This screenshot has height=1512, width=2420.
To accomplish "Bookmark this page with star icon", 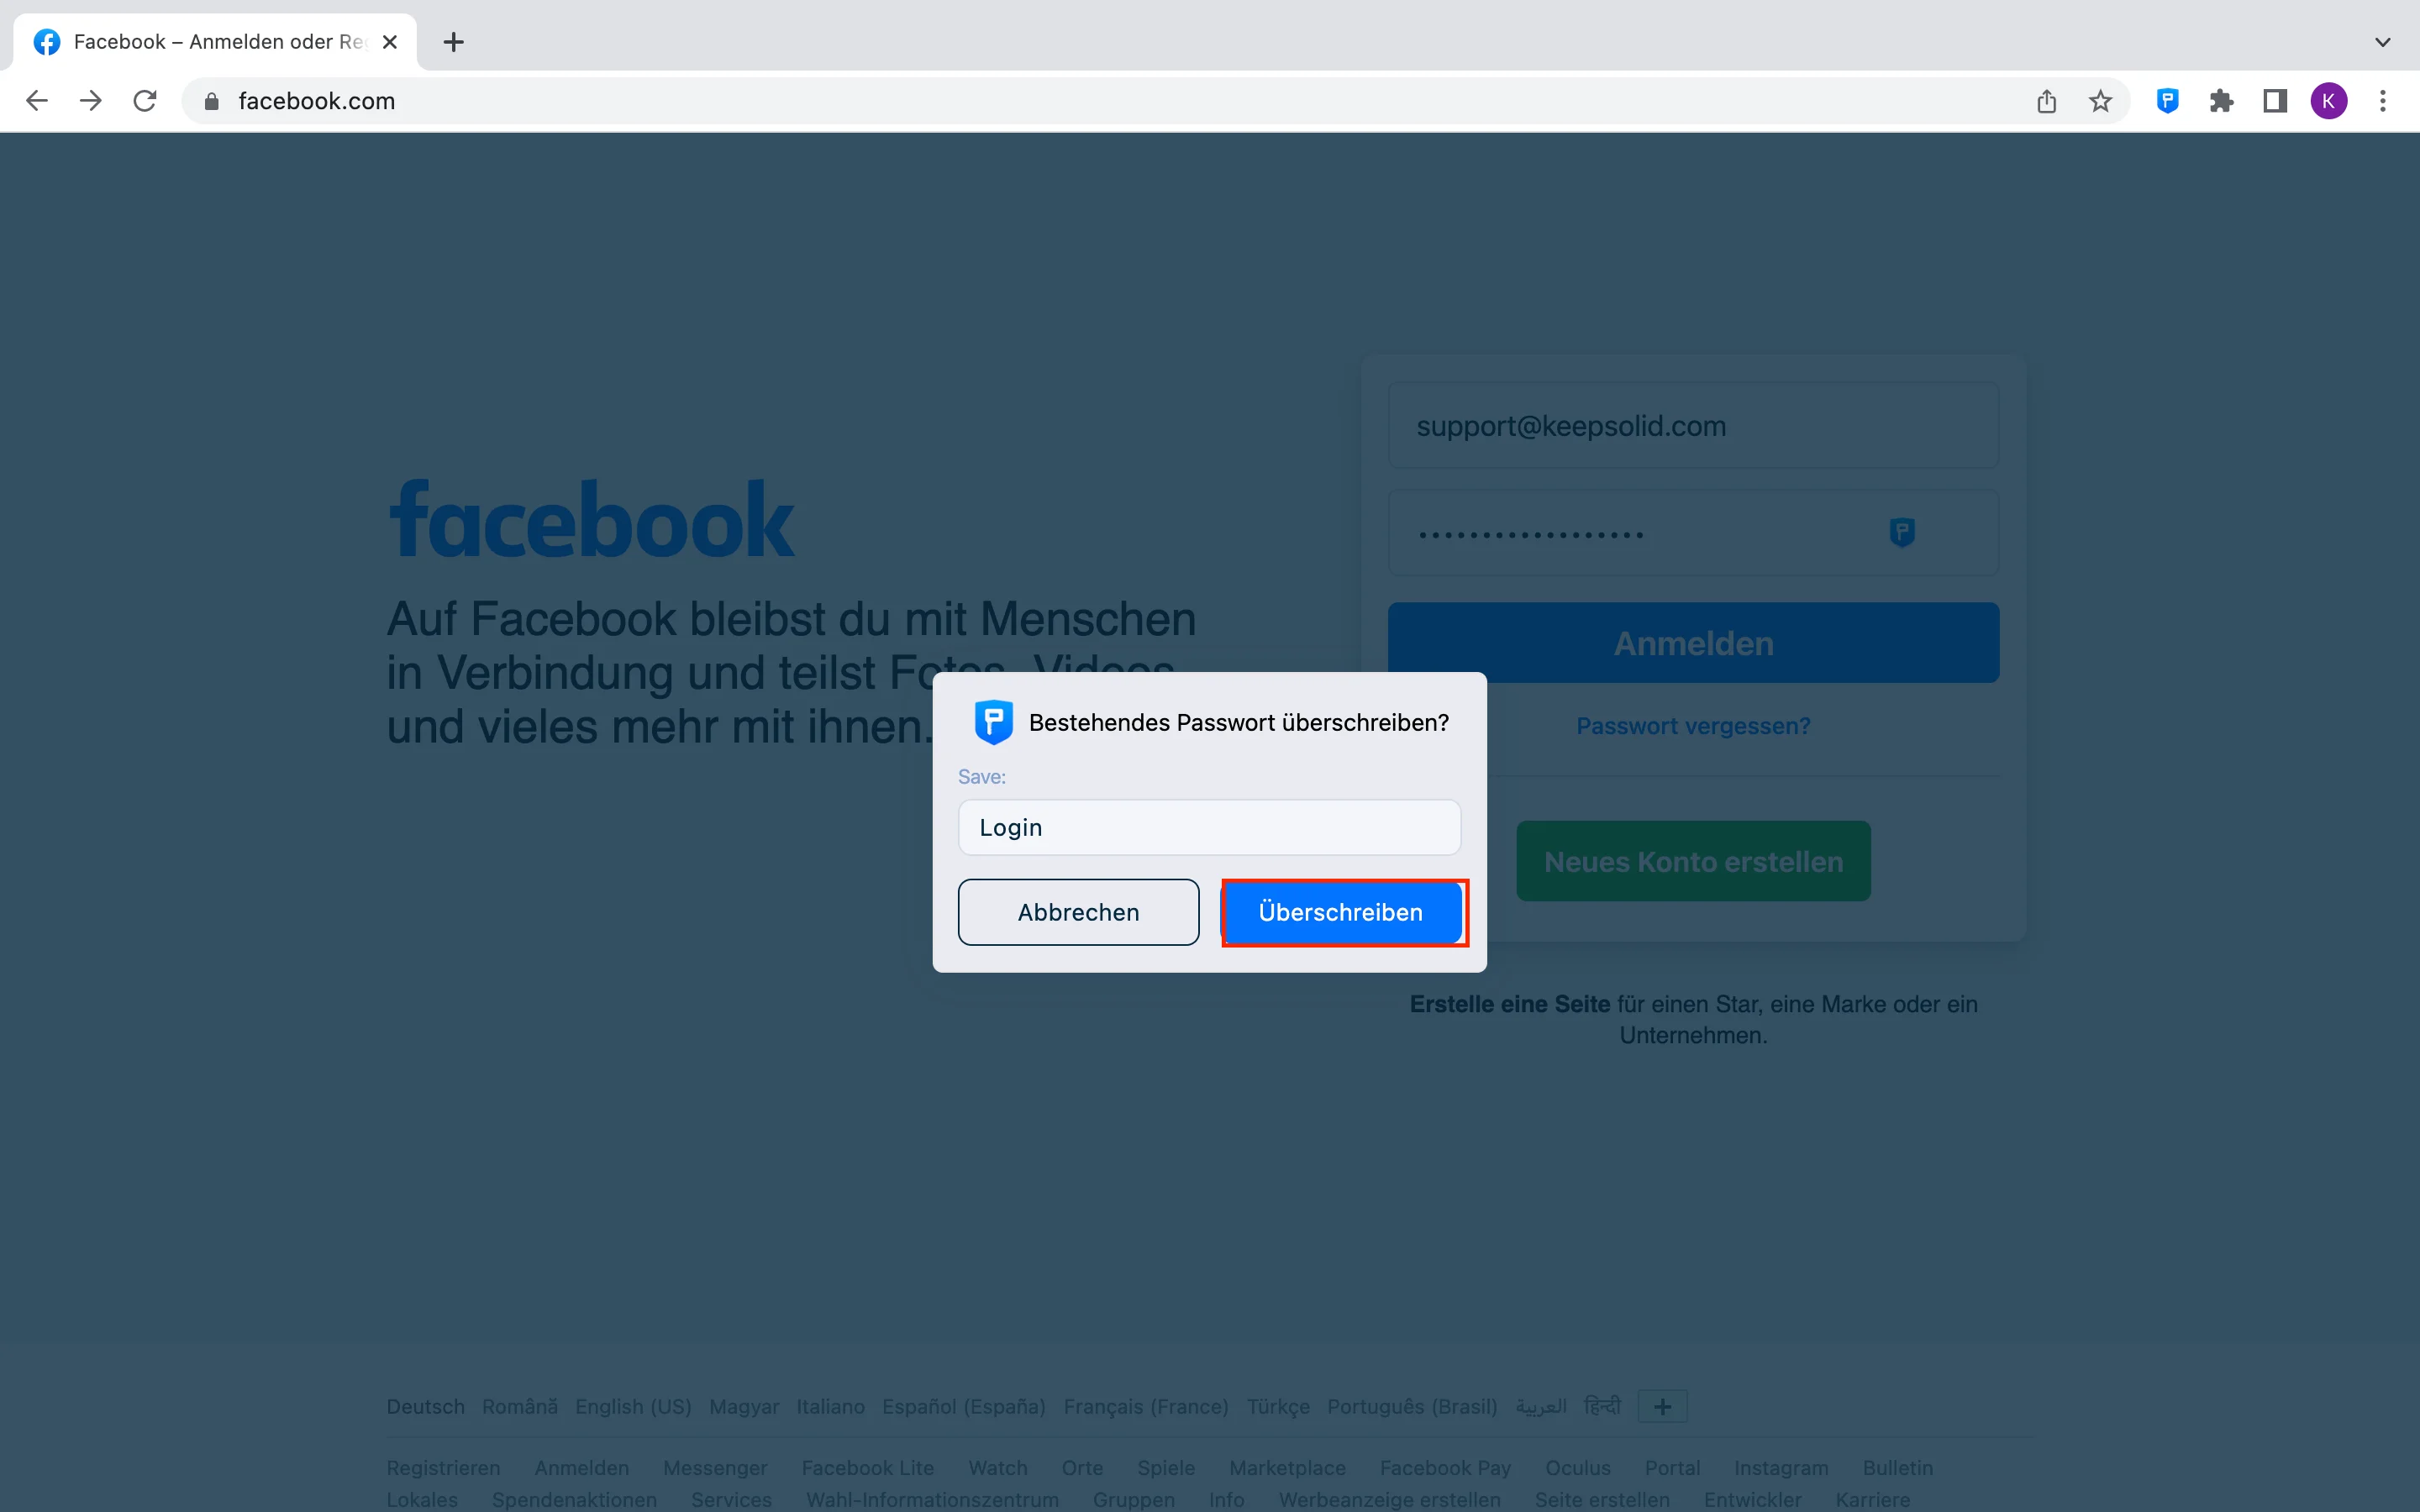I will [2100, 101].
